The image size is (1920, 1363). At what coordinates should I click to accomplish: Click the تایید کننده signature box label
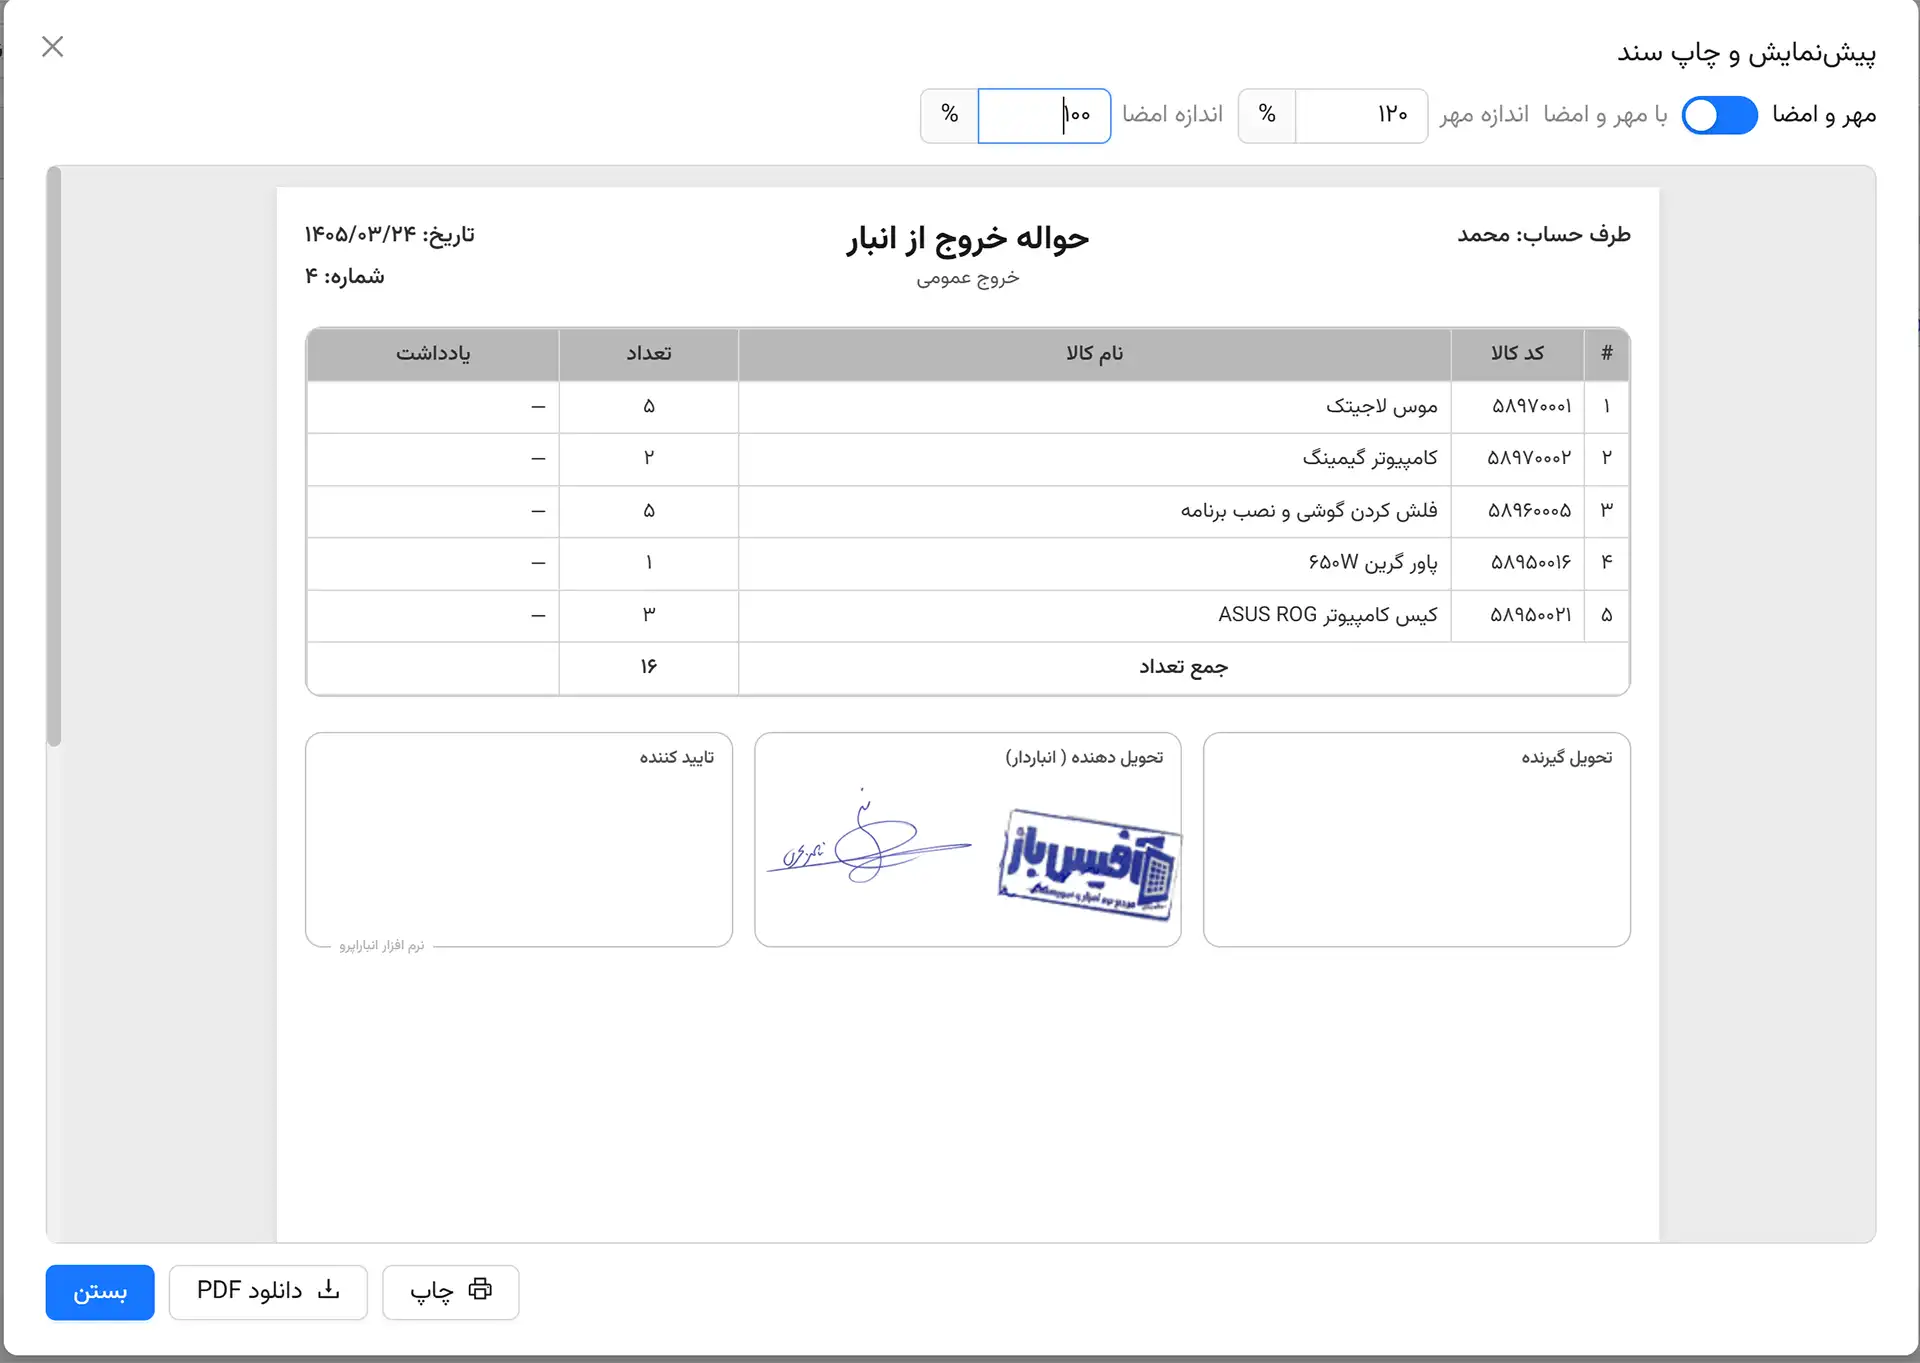pos(677,757)
